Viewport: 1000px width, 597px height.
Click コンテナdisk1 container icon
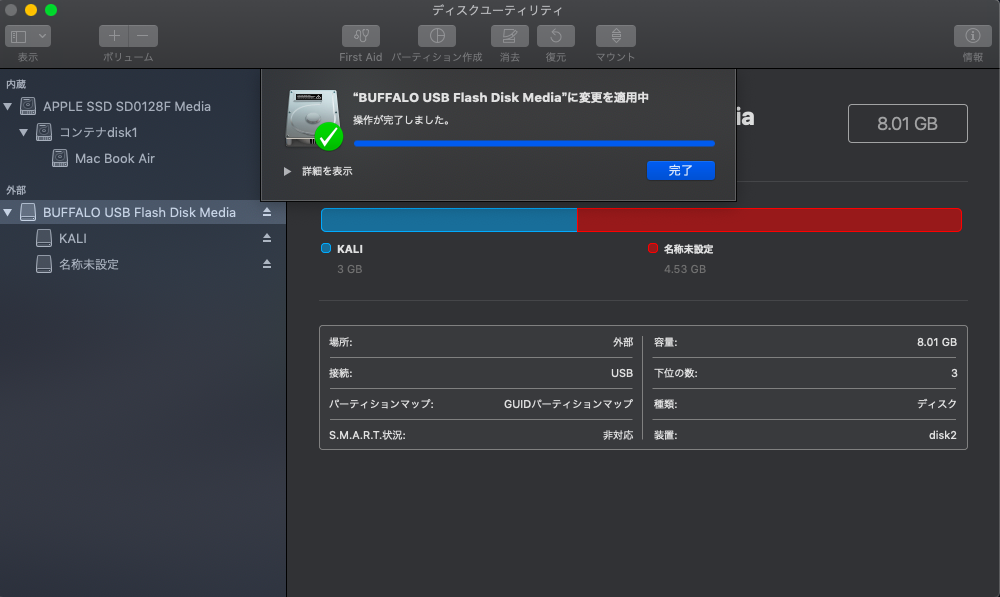pyautogui.click(x=43, y=132)
